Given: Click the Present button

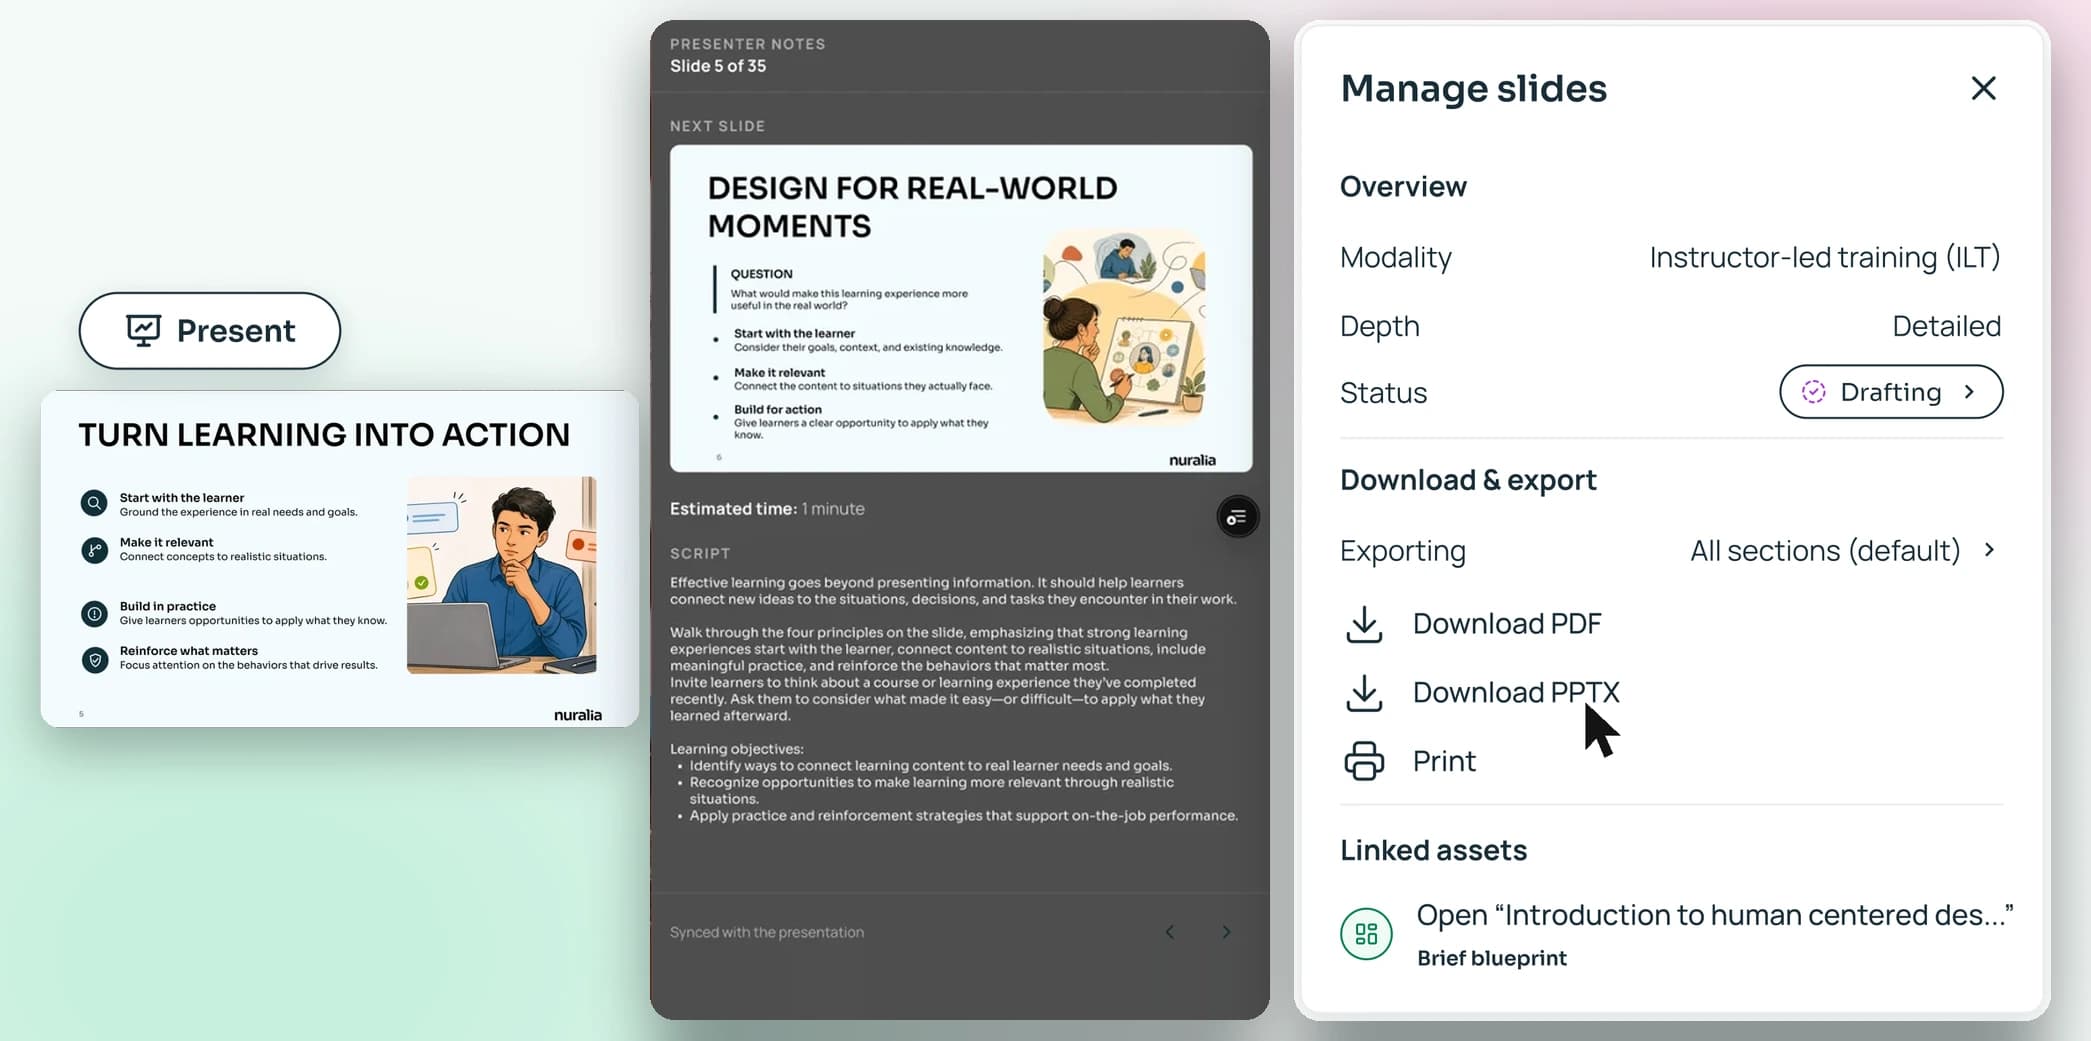Looking at the screenshot, I should 210,331.
